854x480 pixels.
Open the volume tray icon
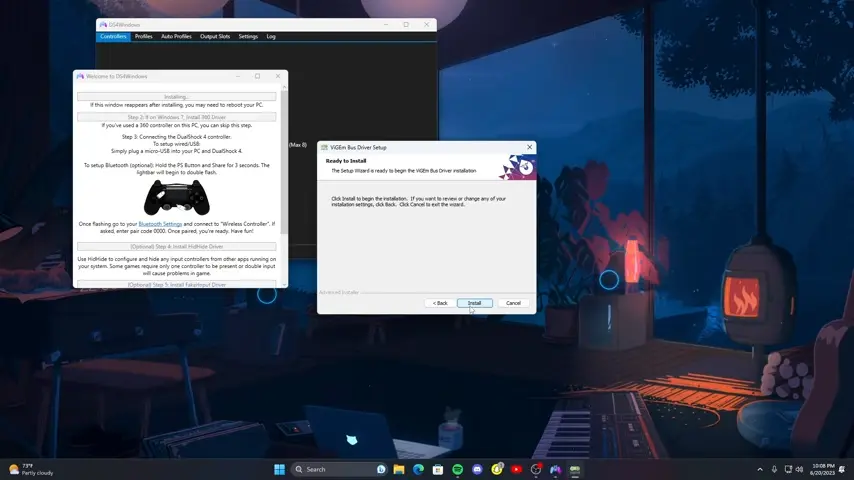tap(799, 469)
